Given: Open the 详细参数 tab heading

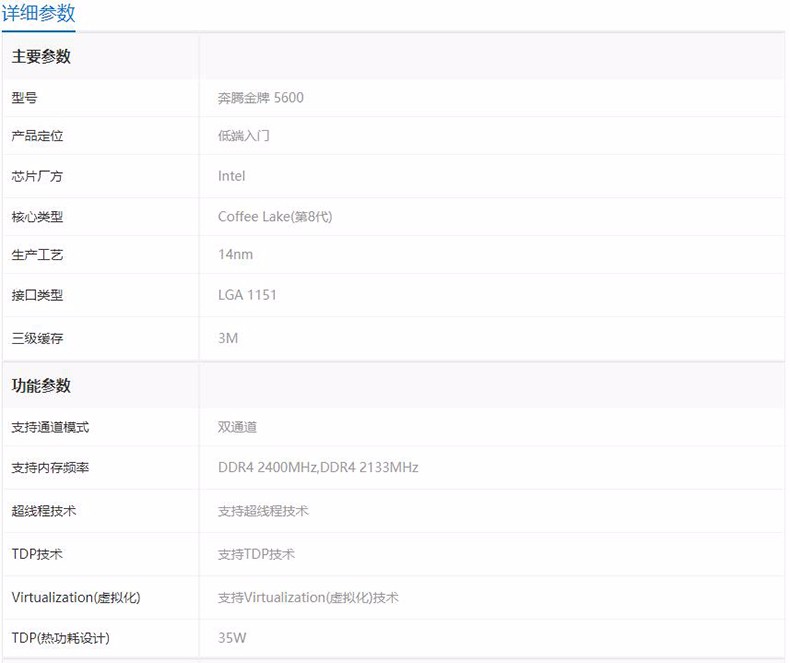Looking at the screenshot, I should (38, 13).
